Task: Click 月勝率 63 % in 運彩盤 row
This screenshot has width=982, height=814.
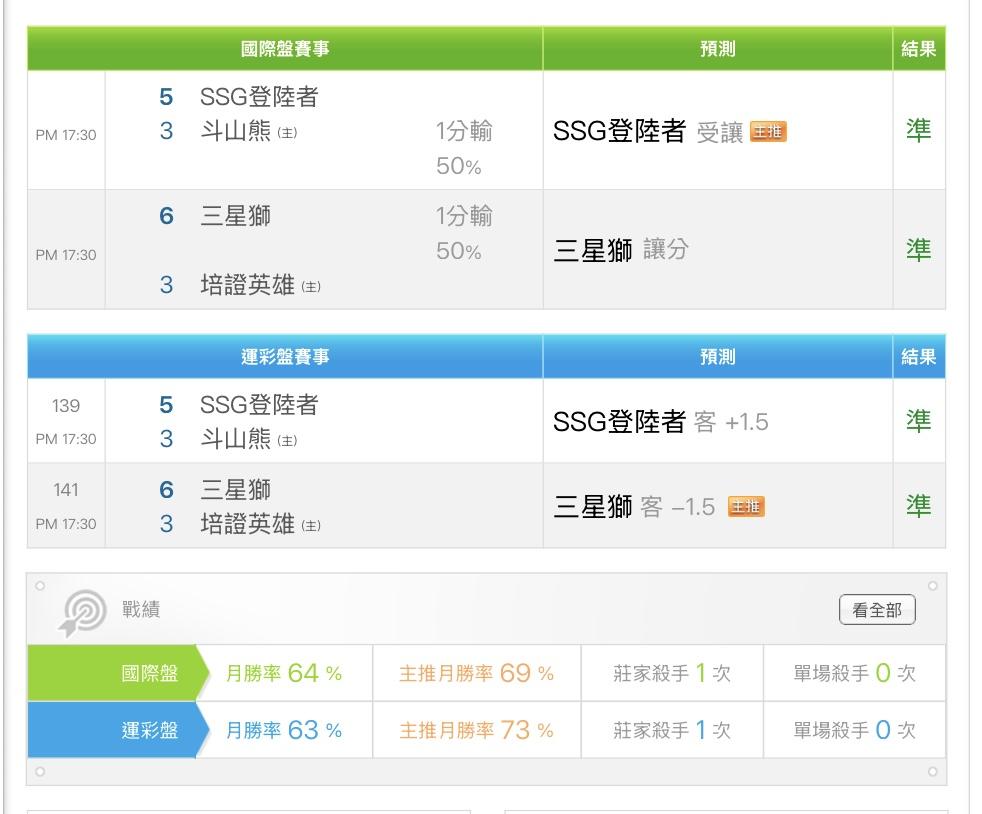Action: [284, 729]
